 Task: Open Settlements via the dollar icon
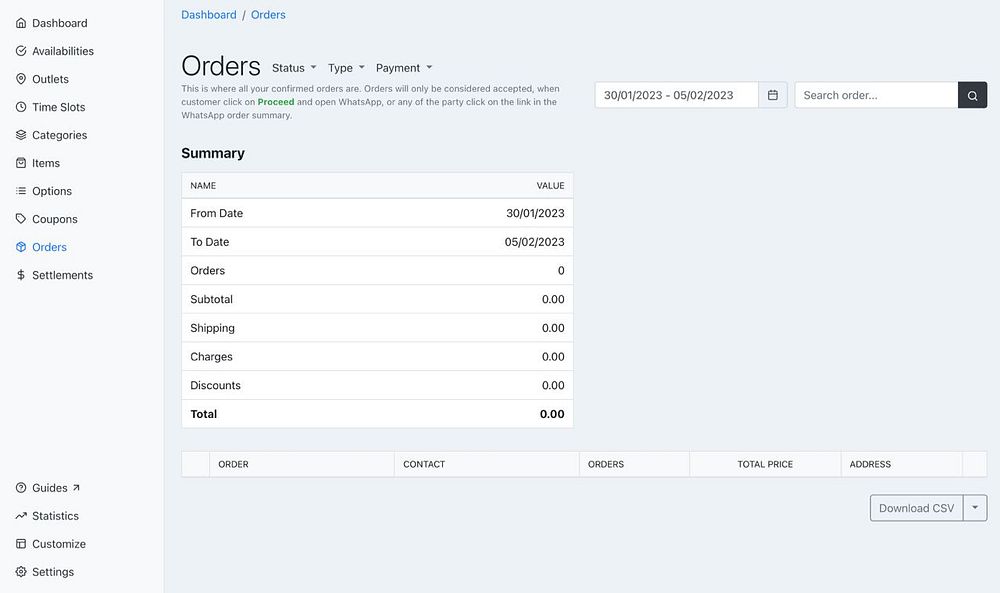21,275
